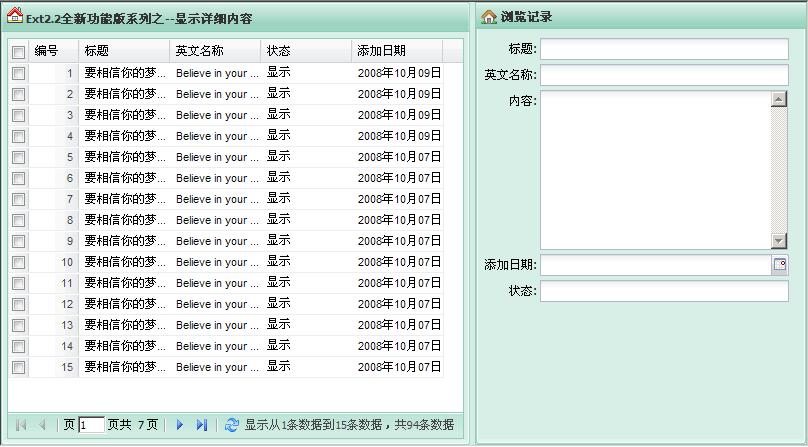Screen dimensions: 808x447
Task: Click the 内容 scrollbar track
Action: [x=779, y=170]
